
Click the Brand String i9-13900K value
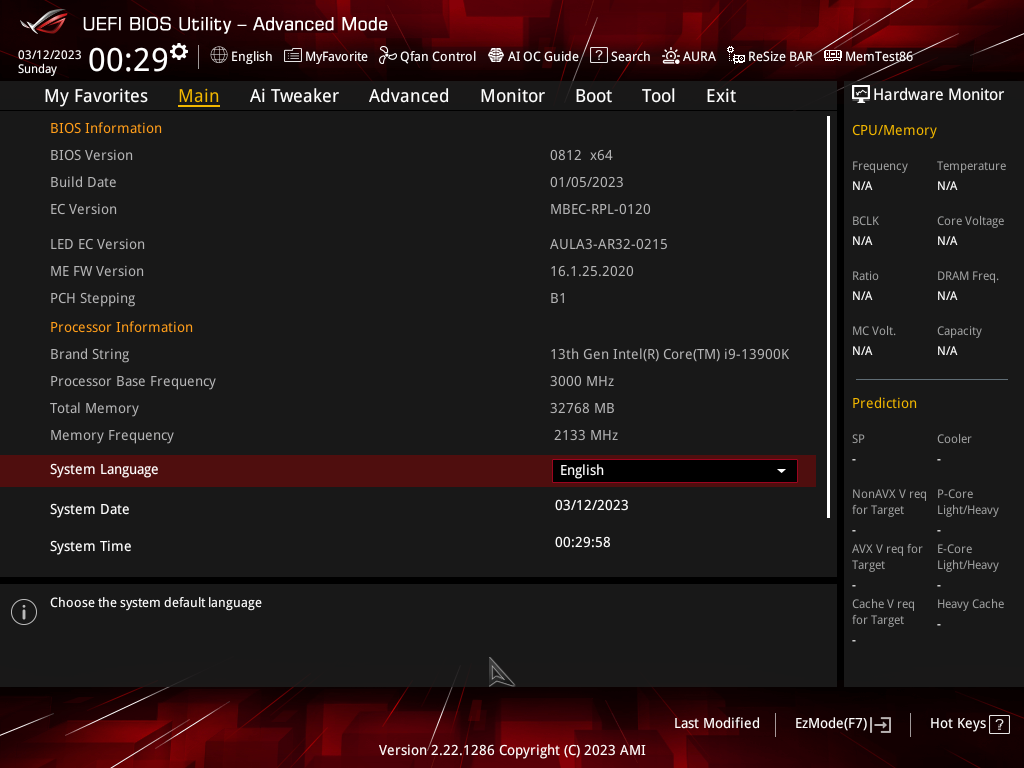(669, 355)
